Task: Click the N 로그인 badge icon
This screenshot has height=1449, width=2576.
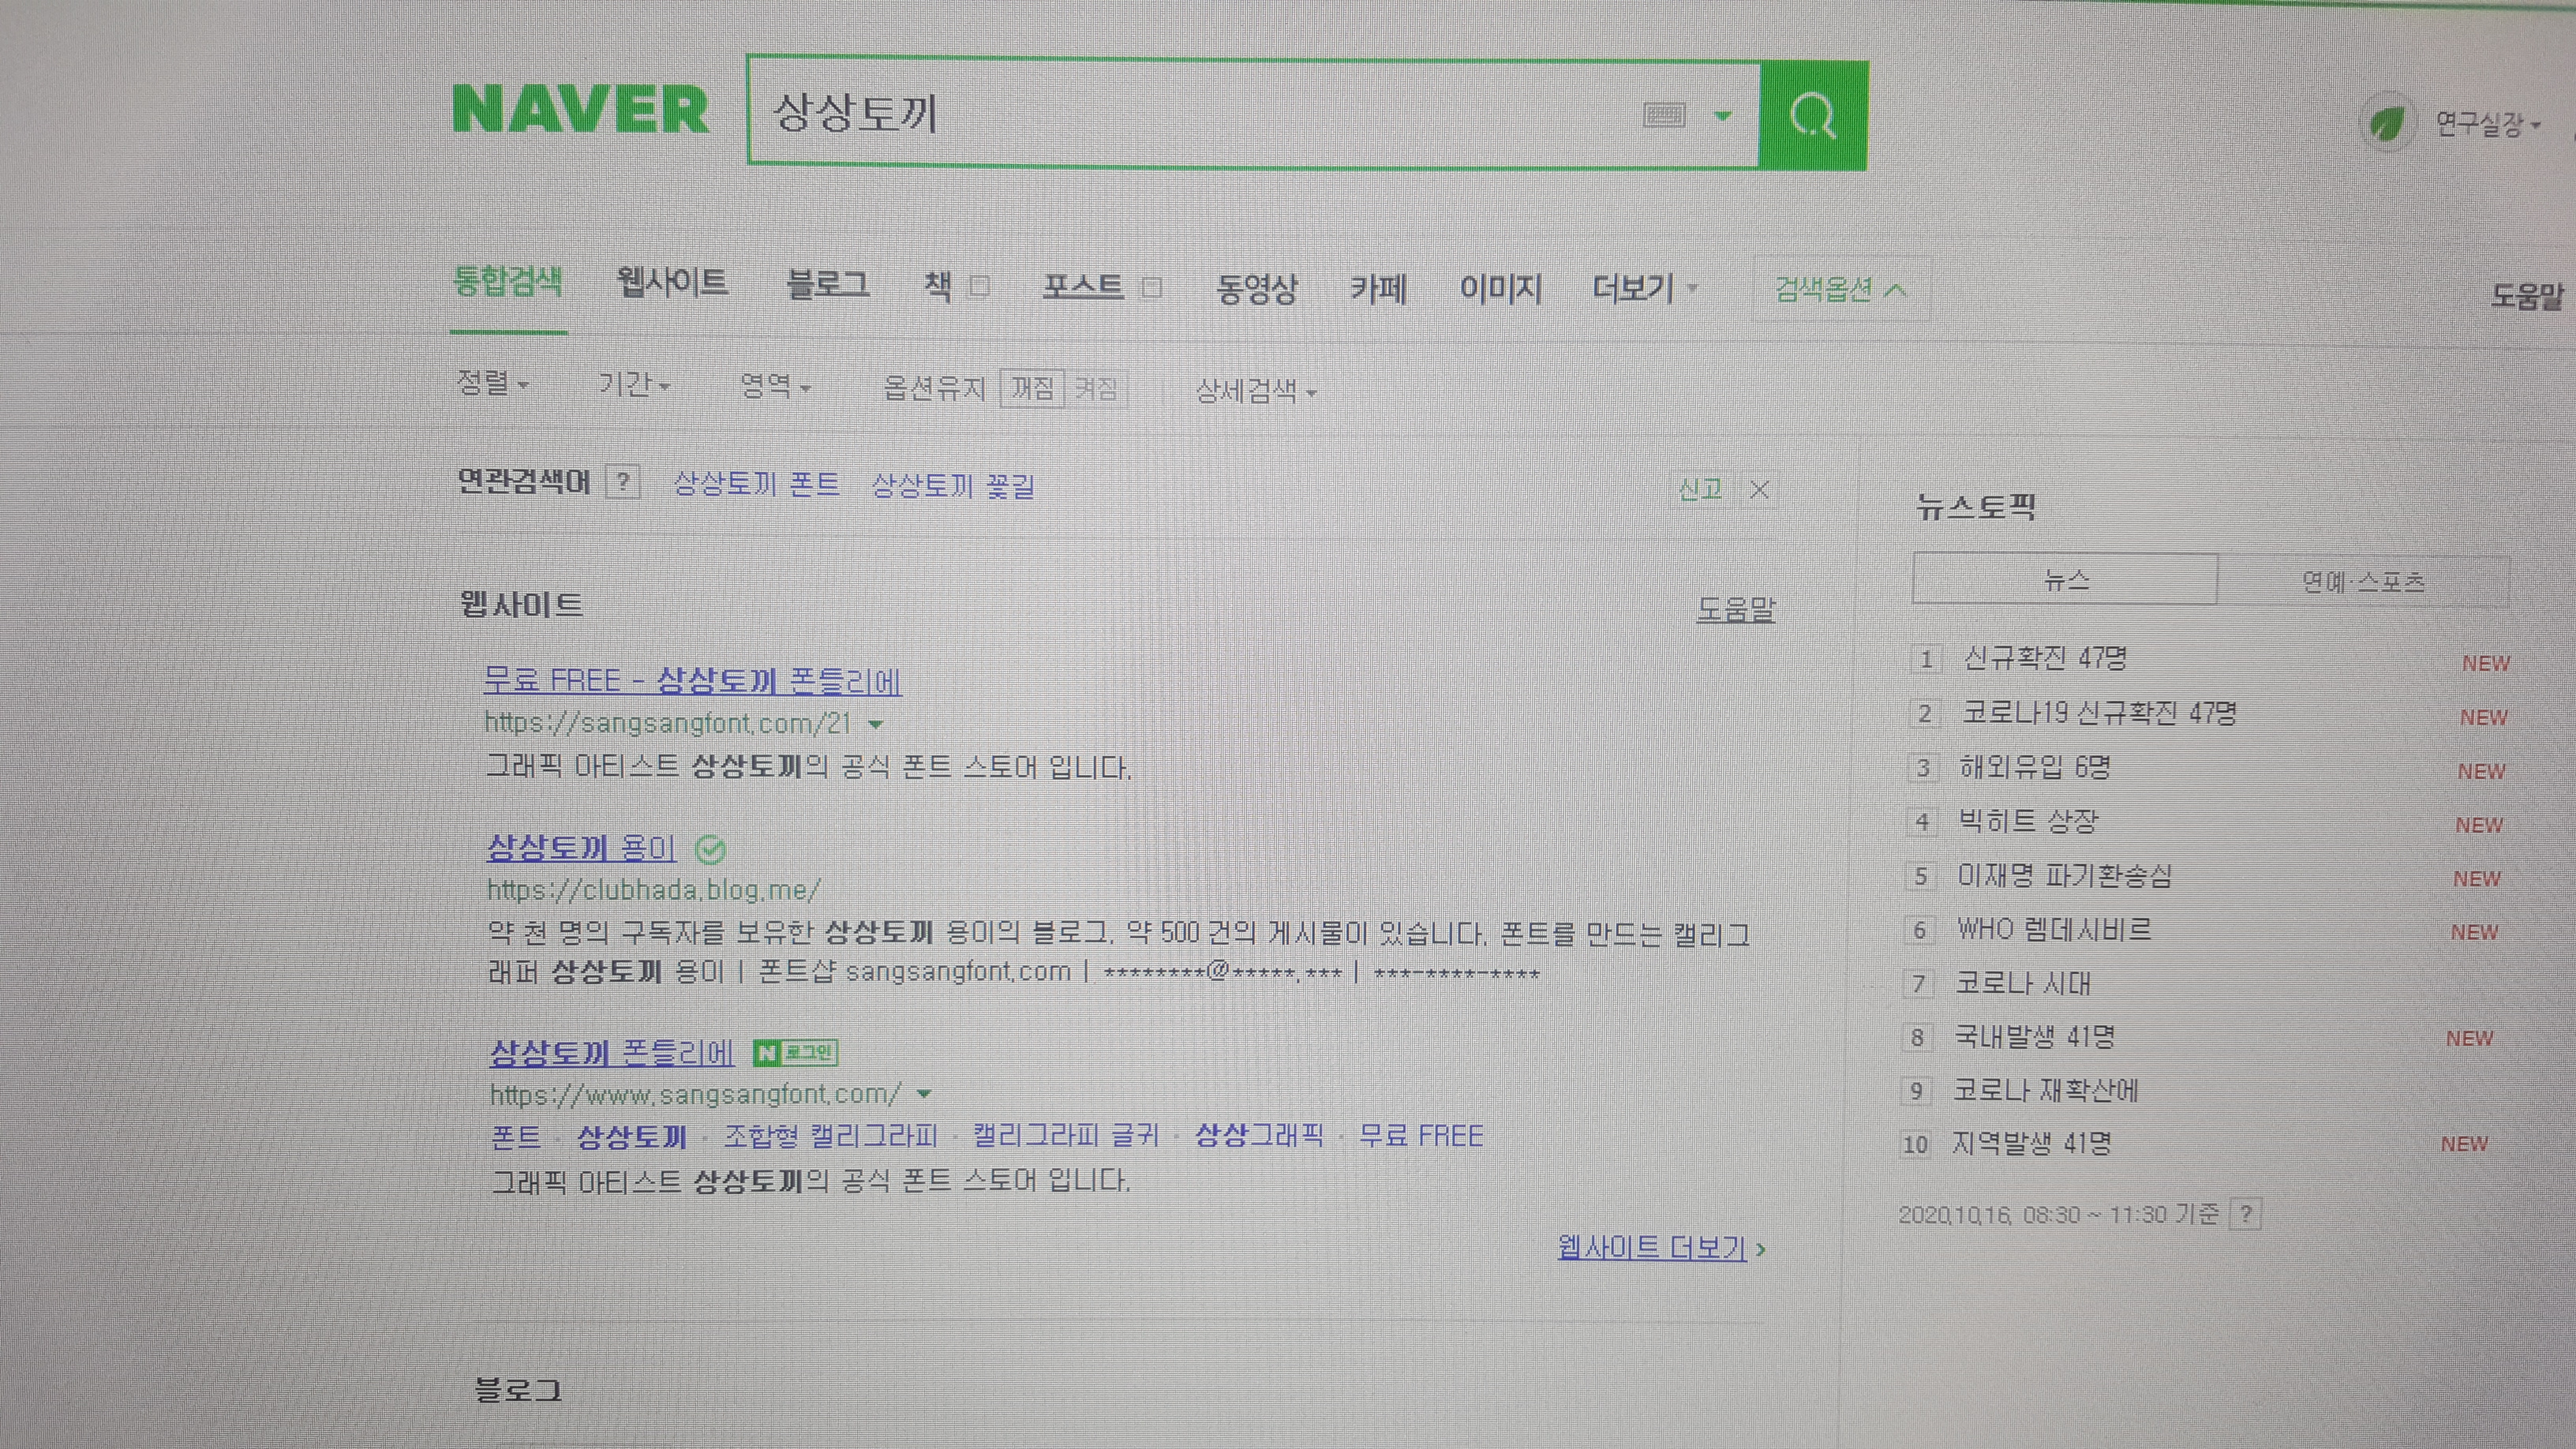Action: pyautogui.click(x=796, y=1052)
